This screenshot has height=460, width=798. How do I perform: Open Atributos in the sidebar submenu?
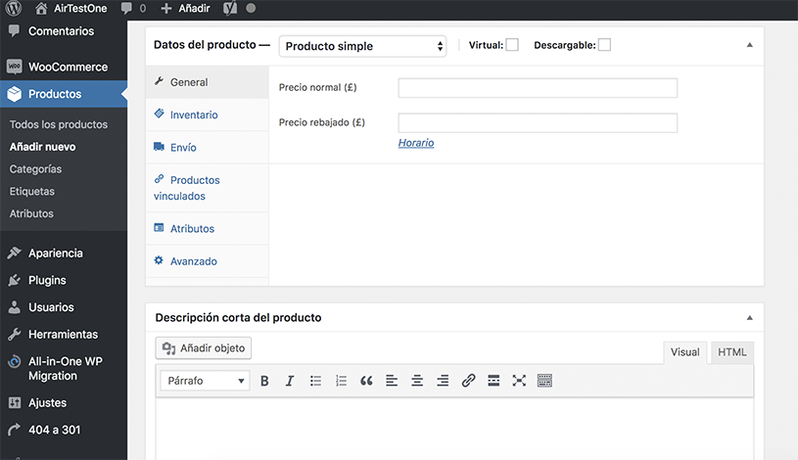click(x=32, y=214)
